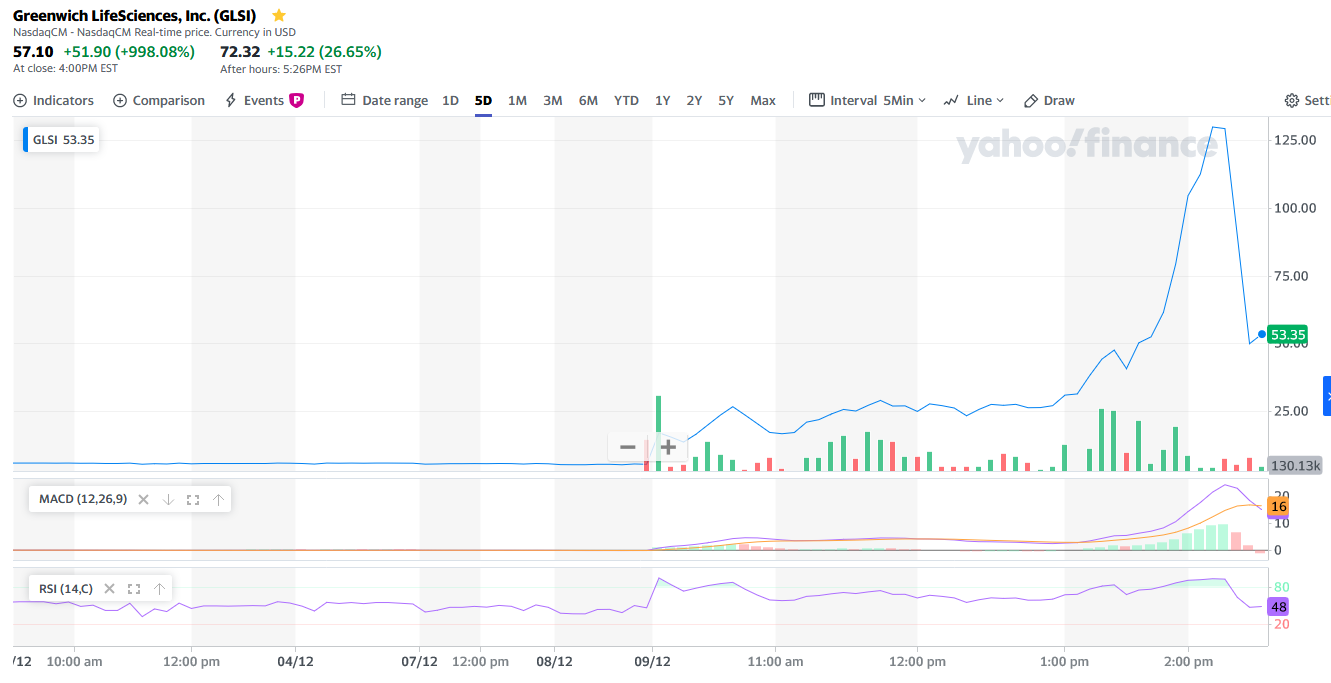Select the 1M range tab

click(517, 100)
